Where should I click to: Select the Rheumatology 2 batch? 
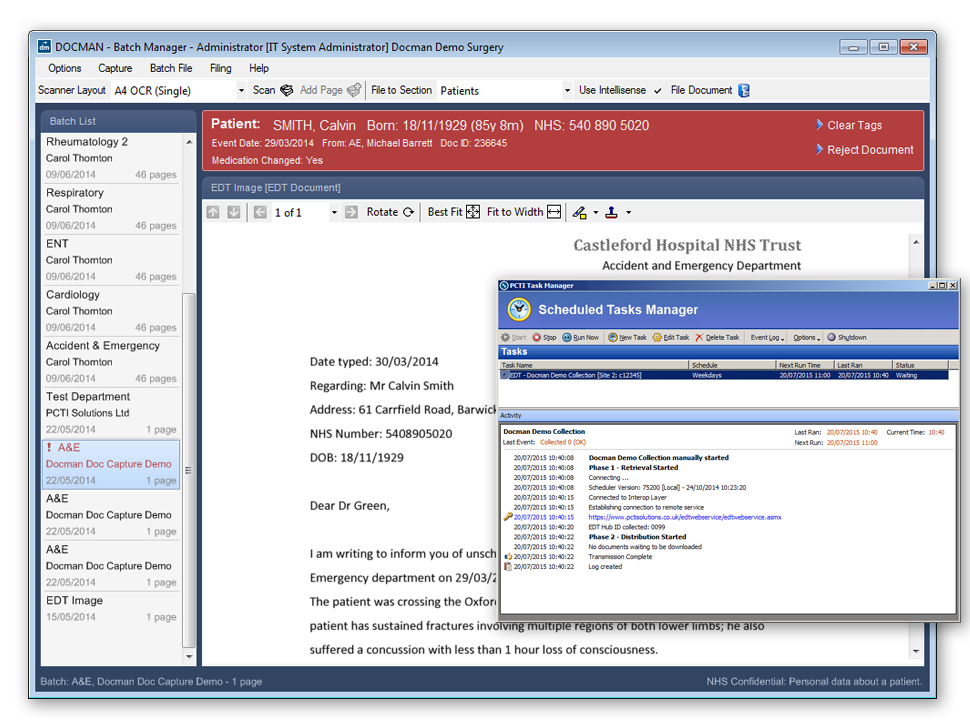[x=111, y=158]
